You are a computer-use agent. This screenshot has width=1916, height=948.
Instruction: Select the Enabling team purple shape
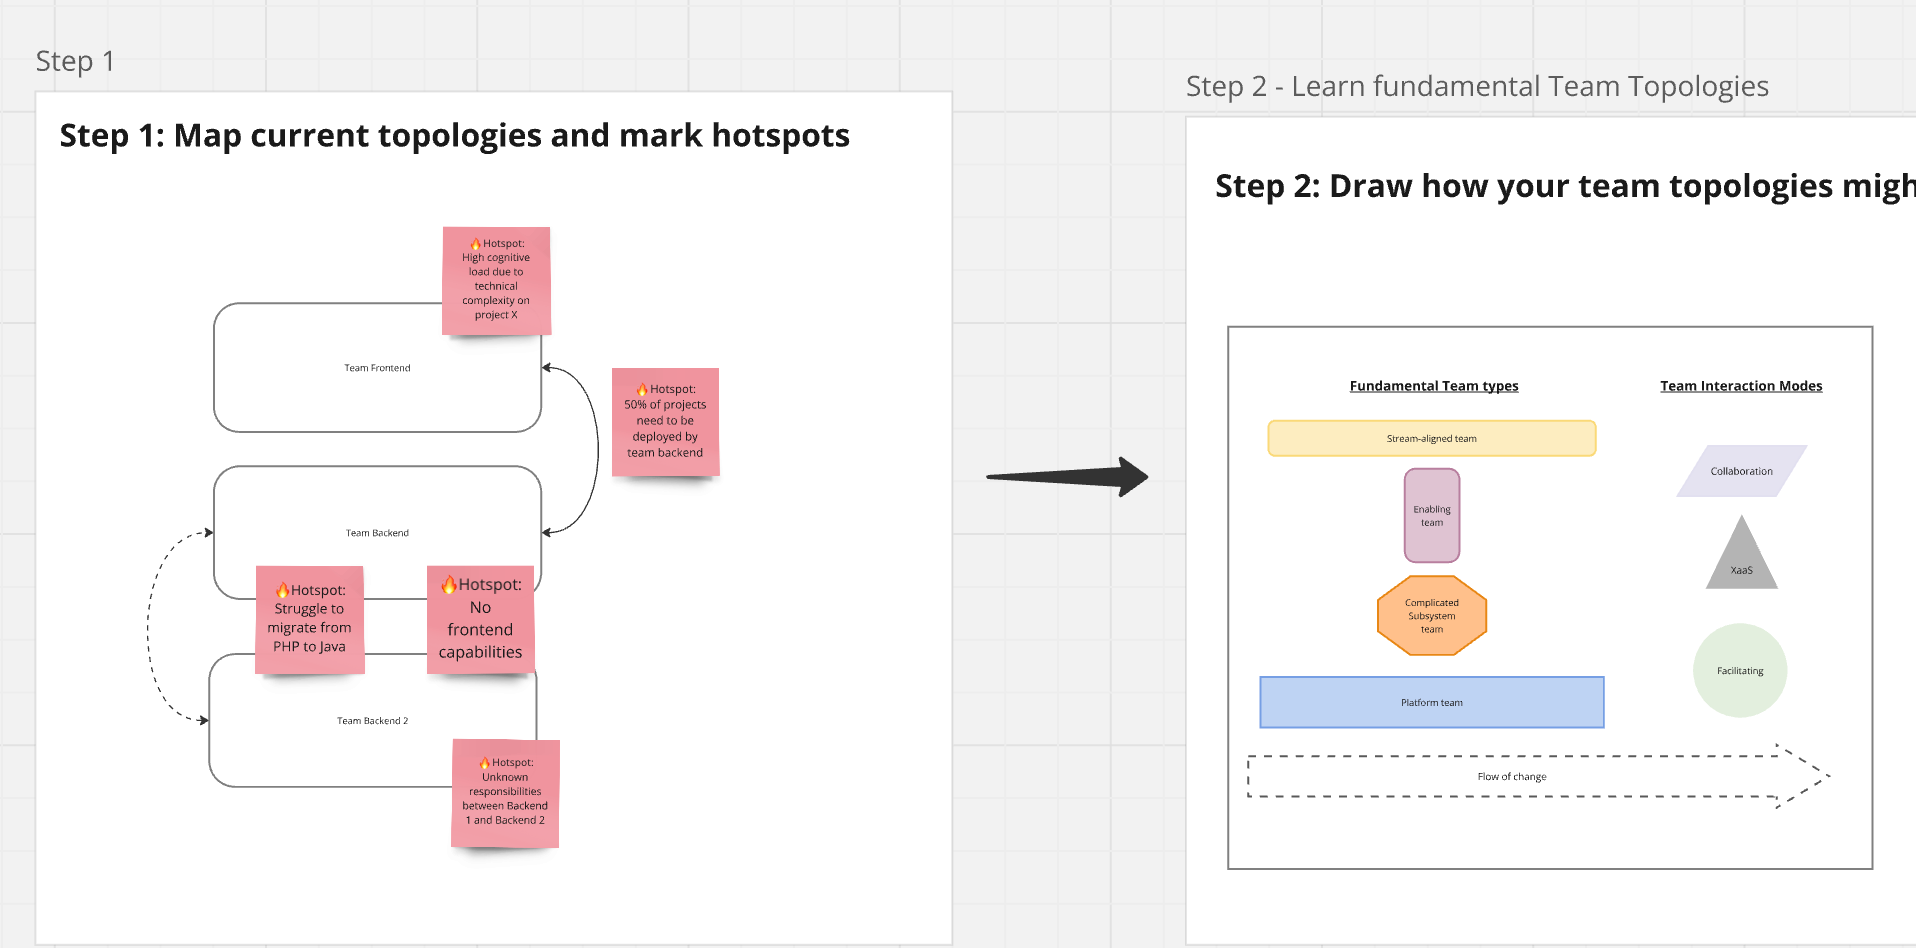(1432, 516)
